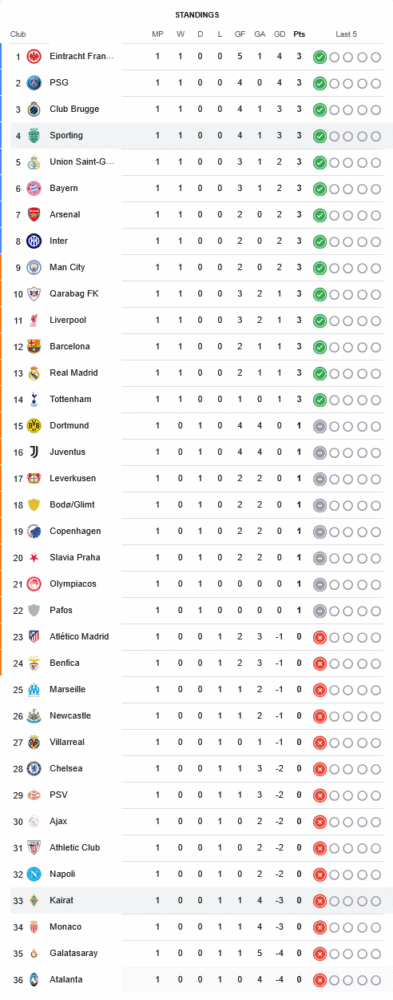Sort standings by Pts column header
The image size is (393, 1000).
299,34
